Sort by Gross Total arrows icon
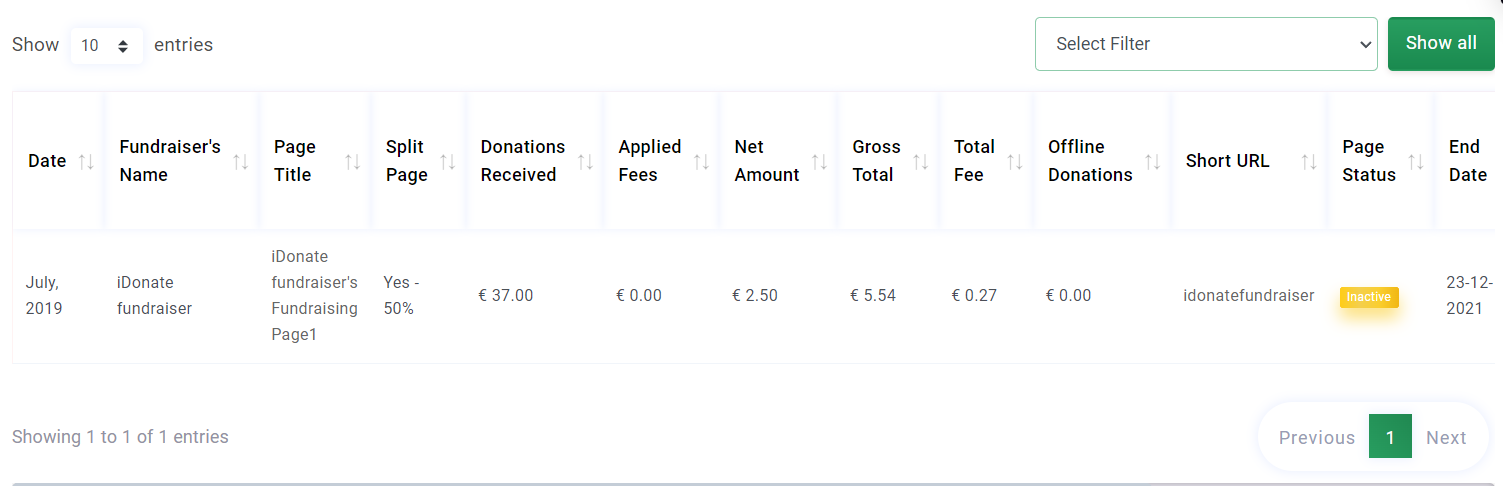Viewport: 1503px width, 486px height. pos(922,161)
